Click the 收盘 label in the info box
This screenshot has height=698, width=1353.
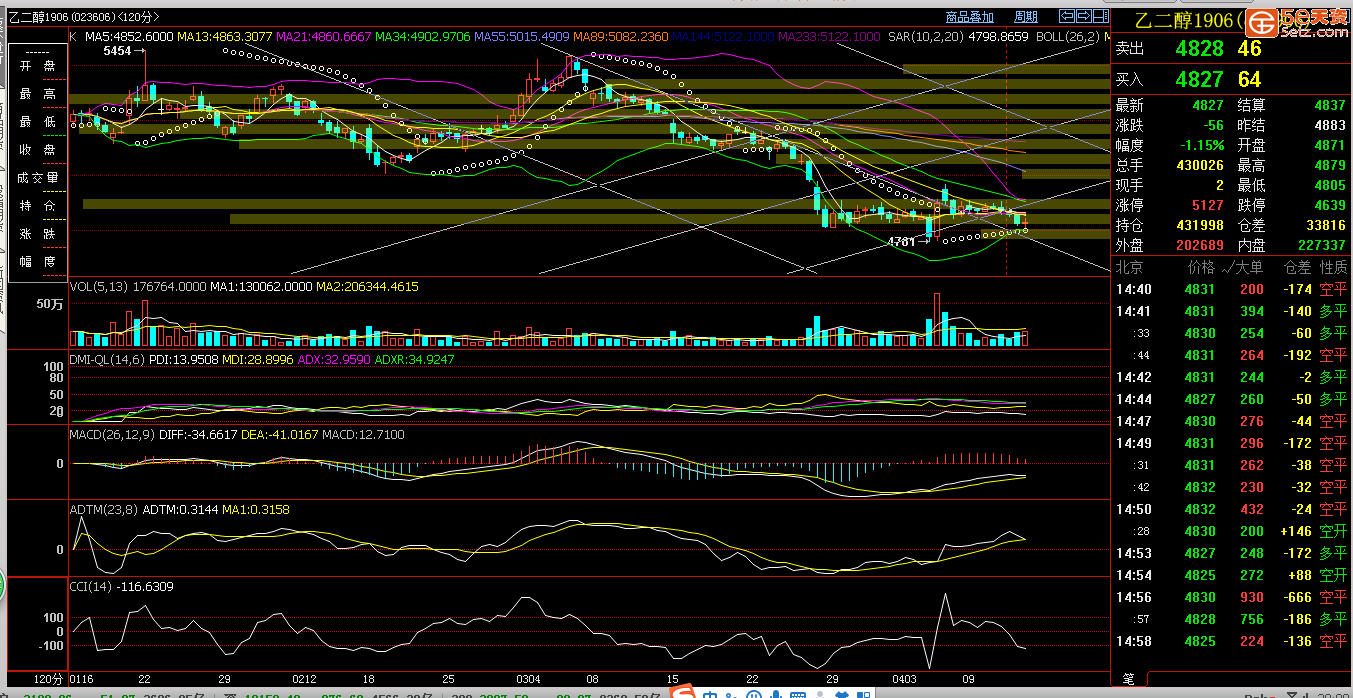39,150
